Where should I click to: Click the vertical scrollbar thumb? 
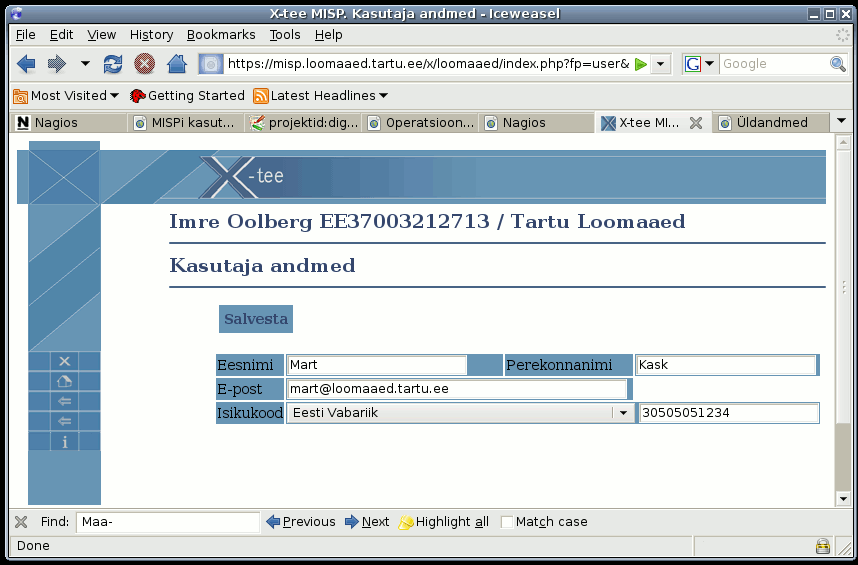pyautogui.click(x=843, y=287)
